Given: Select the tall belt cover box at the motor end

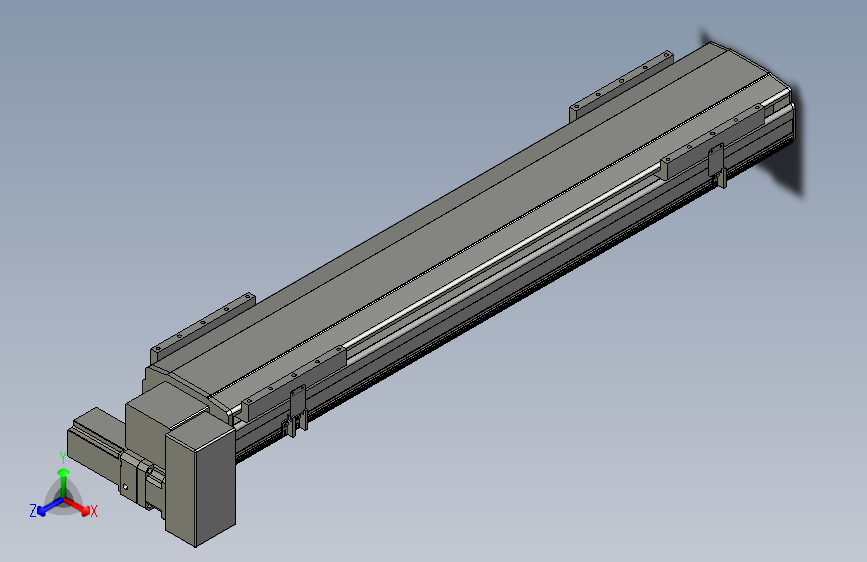Looking at the screenshot, I should pyautogui.click(x=200, y=480).
